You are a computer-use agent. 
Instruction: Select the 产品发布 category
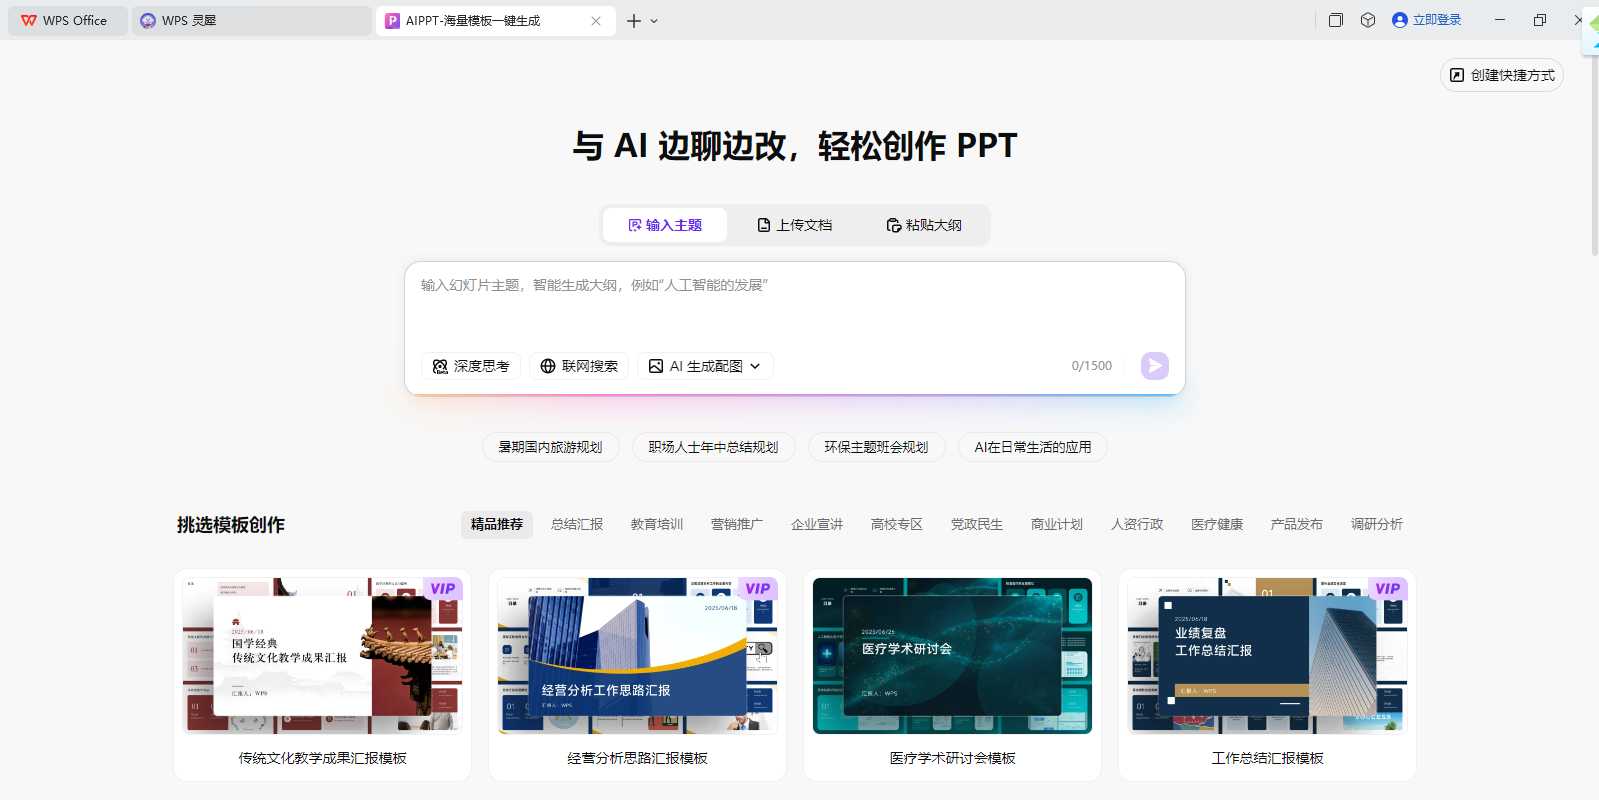(1297, 524)
